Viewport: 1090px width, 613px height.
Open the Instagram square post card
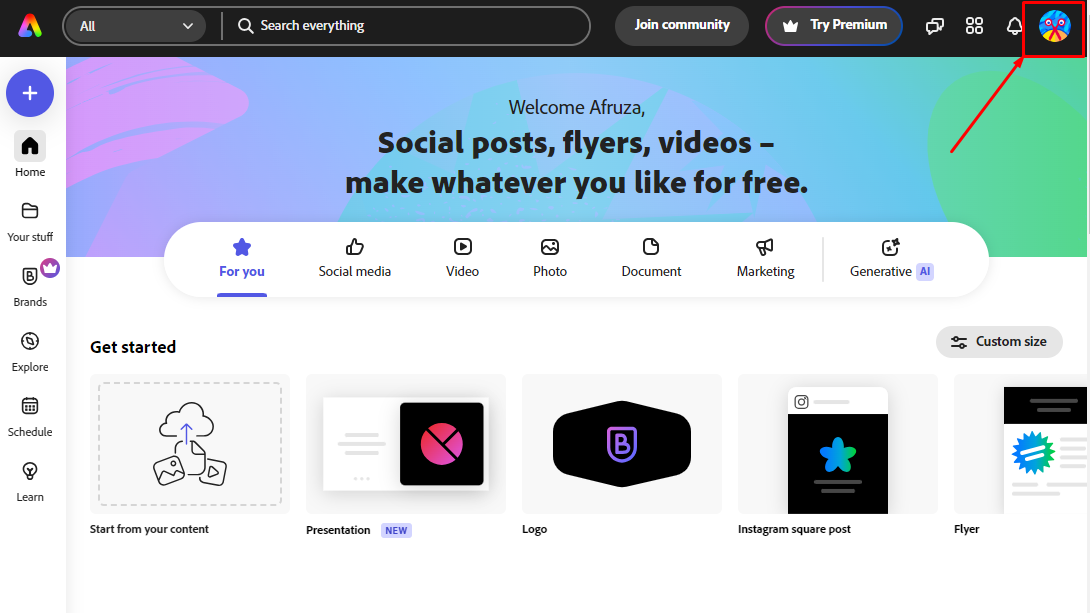click(838, 444)
